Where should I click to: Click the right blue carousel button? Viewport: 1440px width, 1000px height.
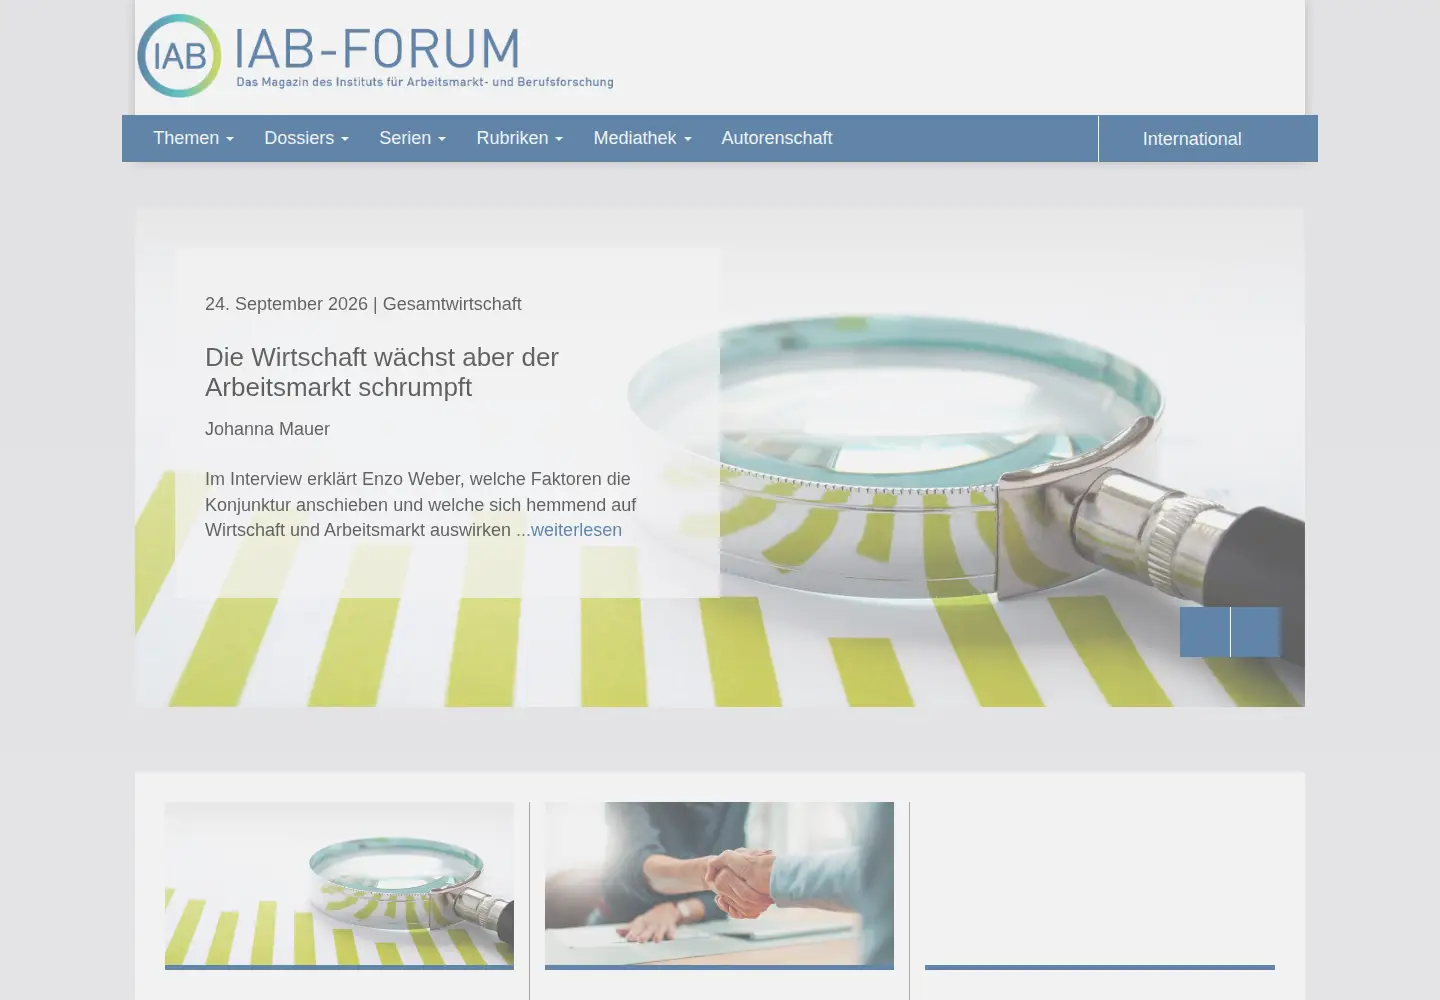(x=1256, y=632)
